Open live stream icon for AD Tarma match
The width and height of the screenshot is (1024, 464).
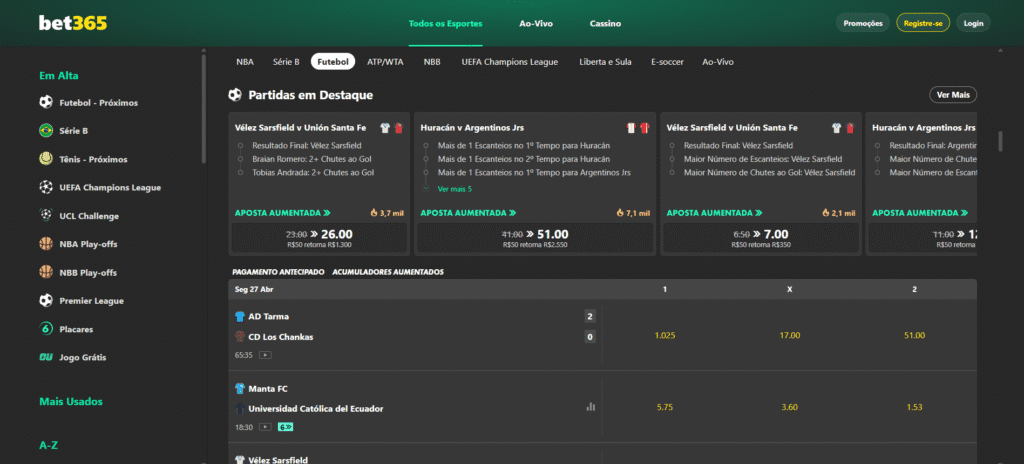(265, 355)
